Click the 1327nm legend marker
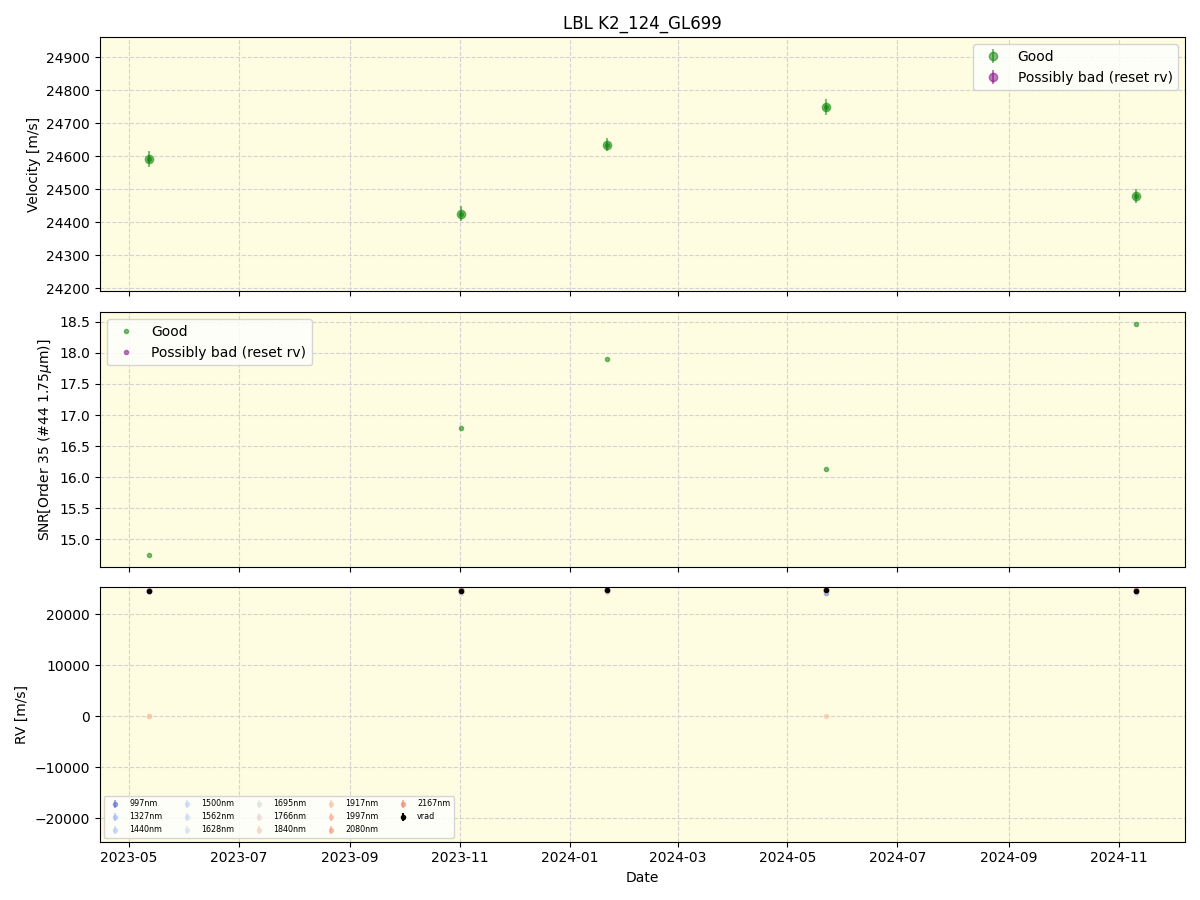This screenshot has height=900, width=1200. coord(115,817)
